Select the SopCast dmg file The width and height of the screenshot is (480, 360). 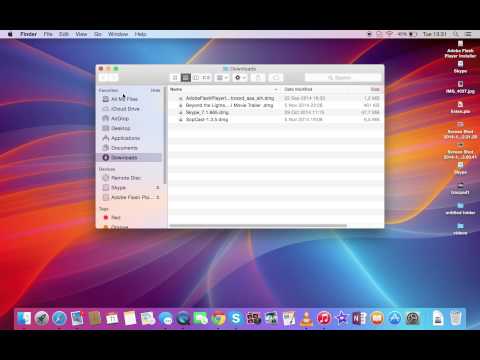[x=275, y=119]
